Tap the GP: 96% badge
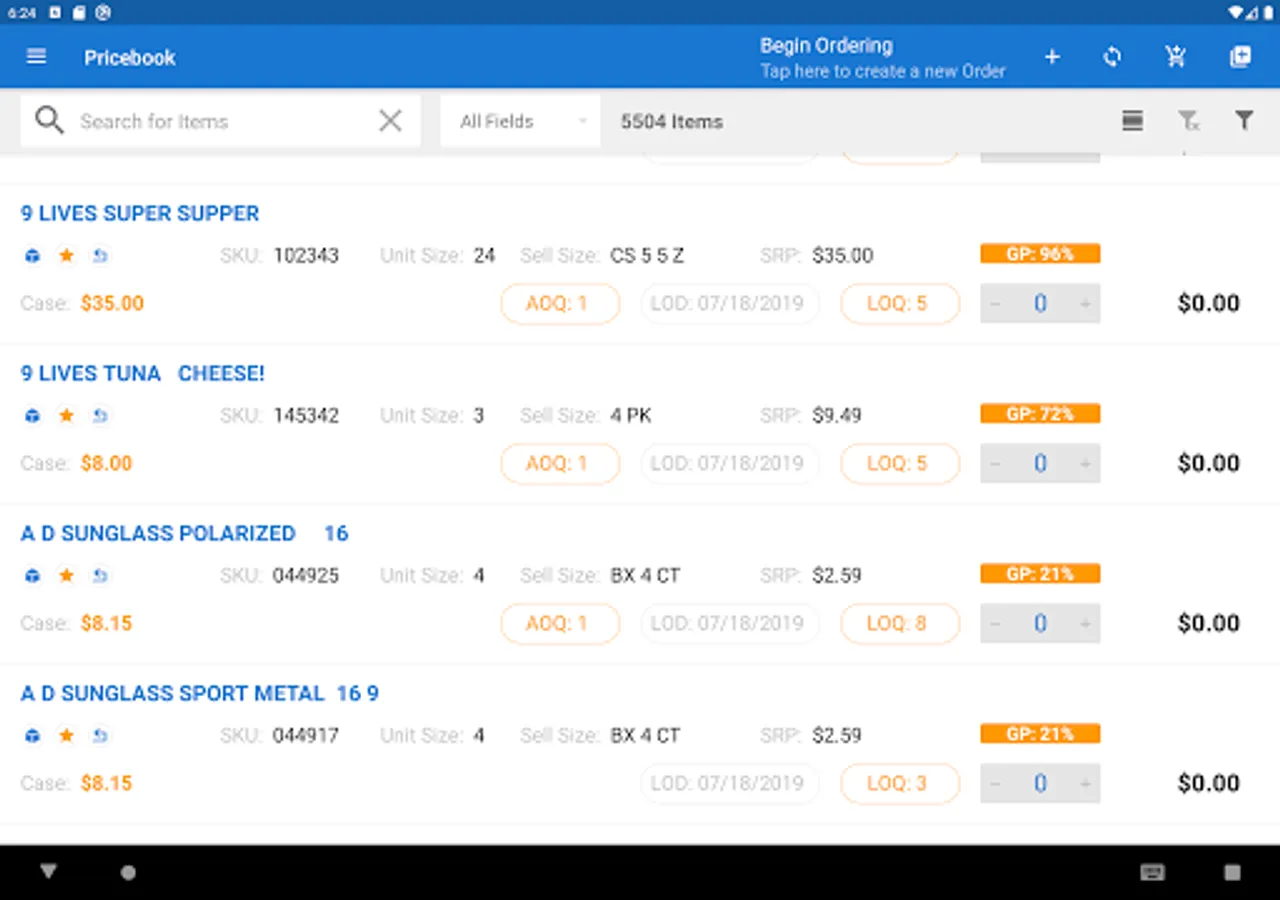This screenshot has width=1280, height=900. point(1040,254)
